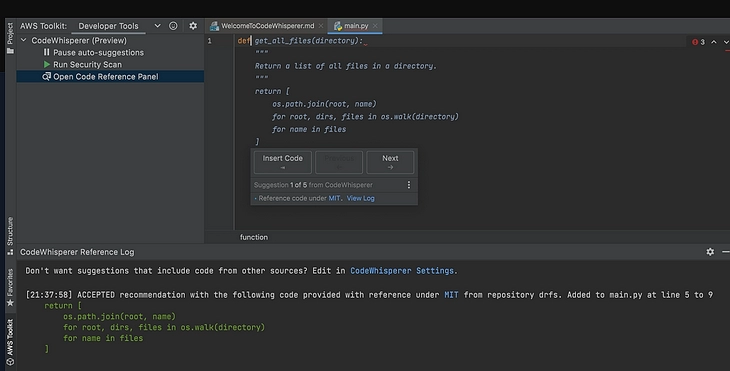Open the AWS Toolkit side tool window
The image size is (730, 371).
tap(10, 342)
